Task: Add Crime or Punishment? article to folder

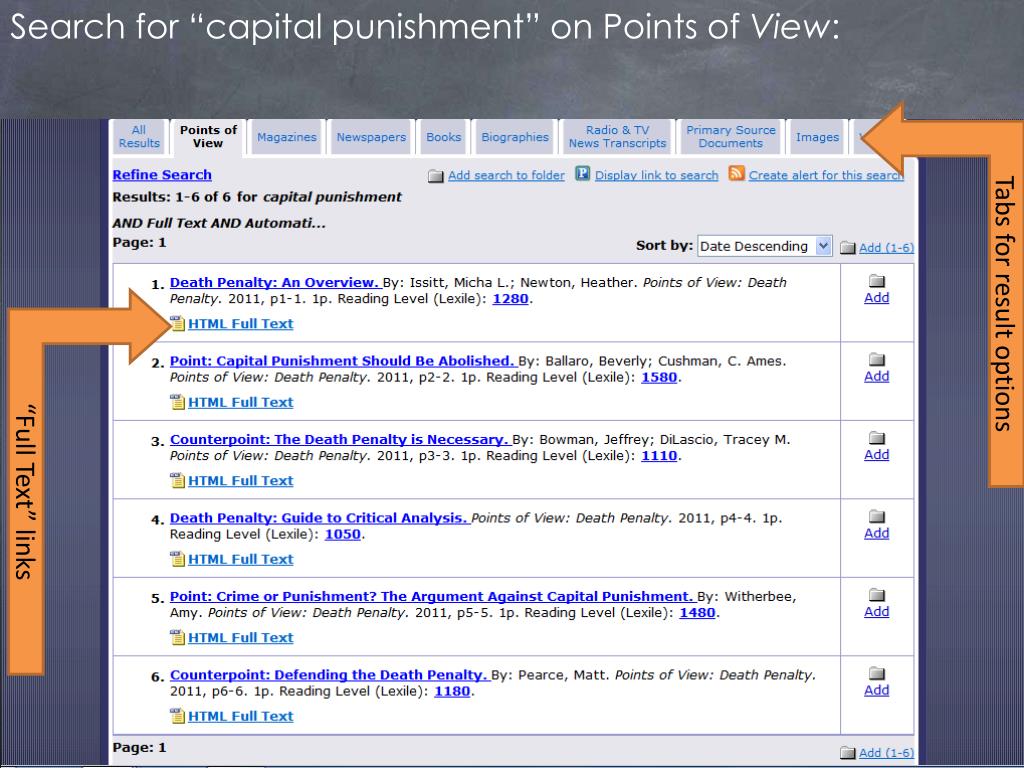Action: click(876, 611)
